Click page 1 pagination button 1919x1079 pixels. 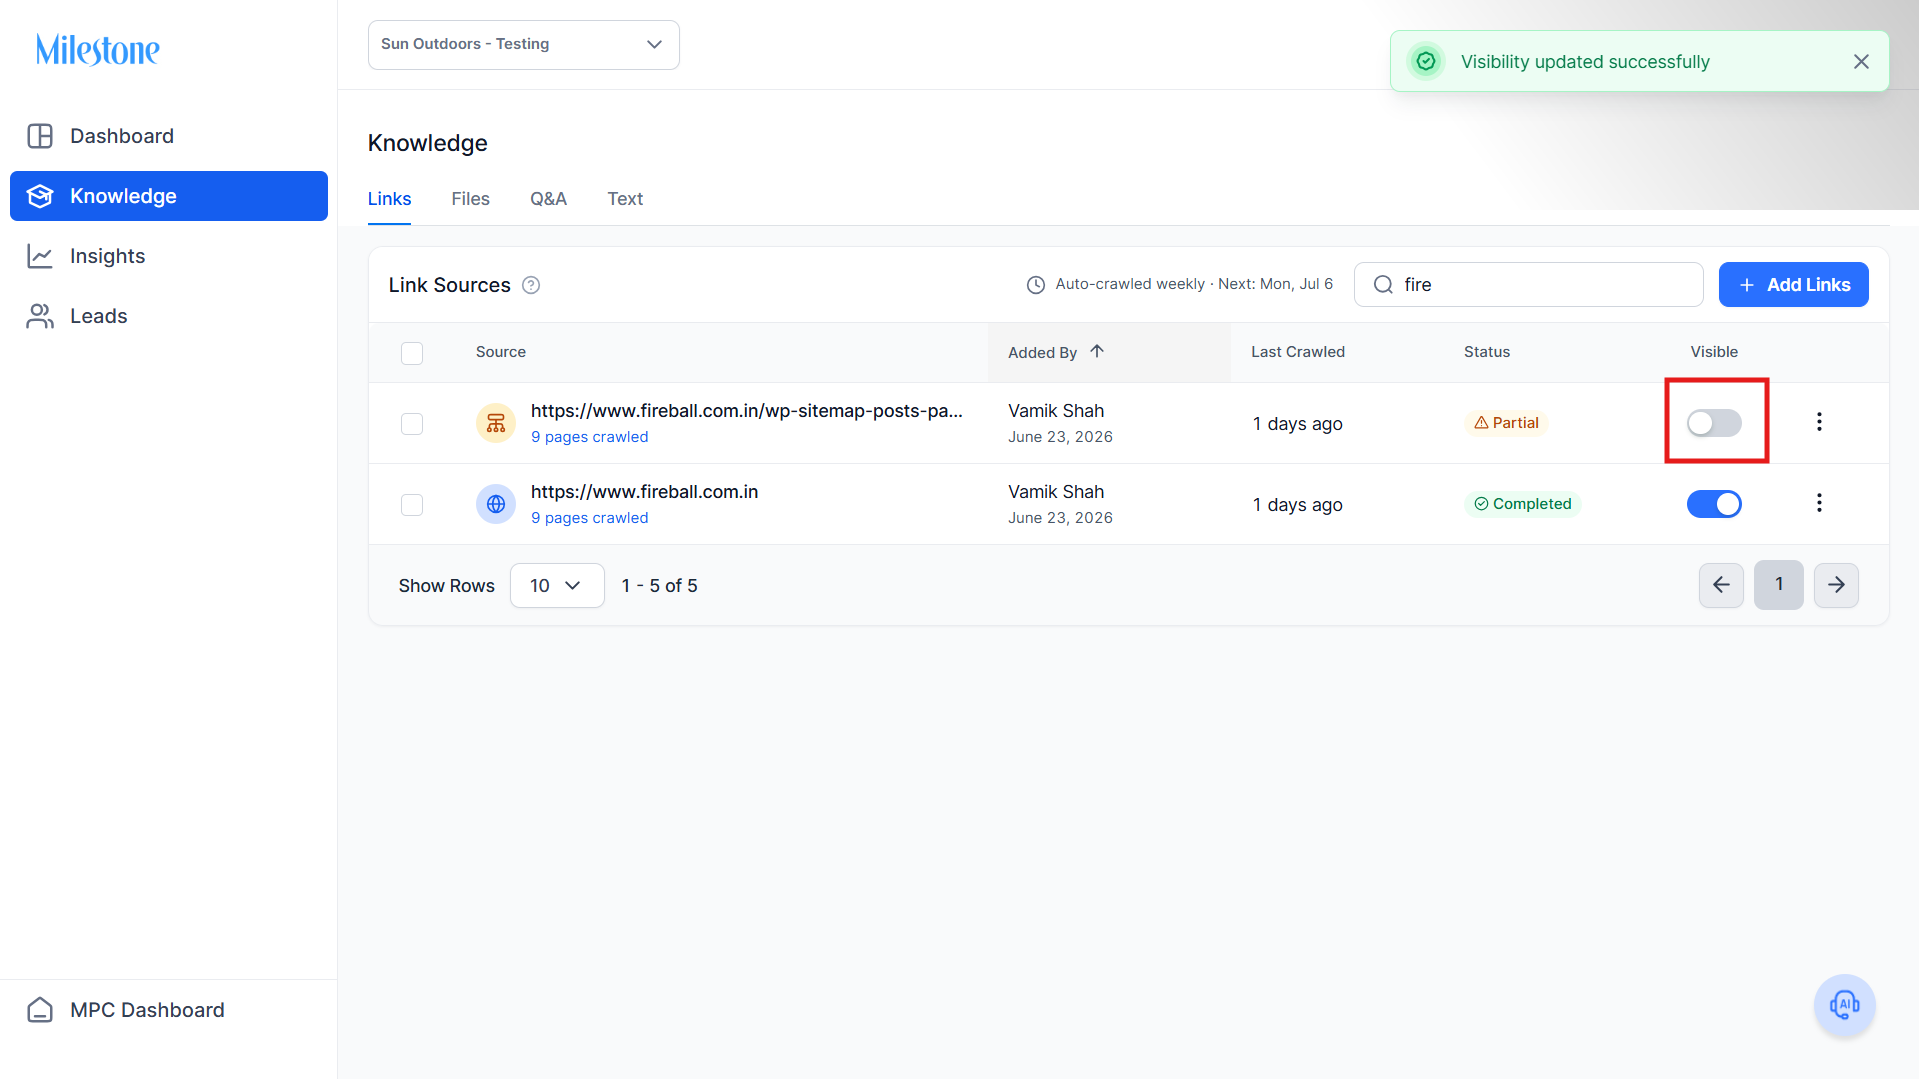[1779, 585]
